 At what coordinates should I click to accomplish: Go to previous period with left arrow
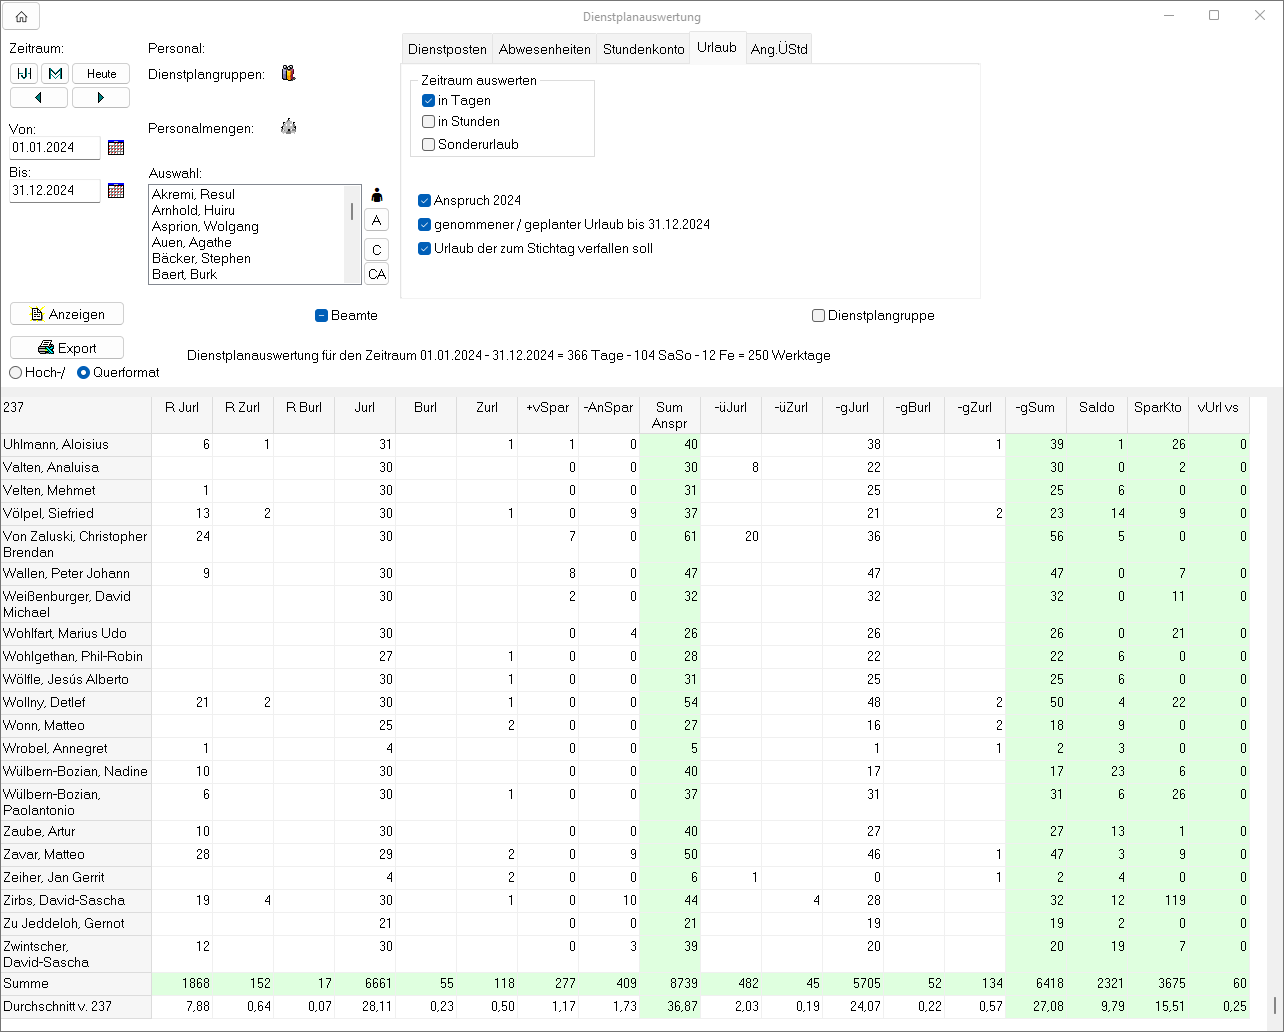tap(39, 97)
